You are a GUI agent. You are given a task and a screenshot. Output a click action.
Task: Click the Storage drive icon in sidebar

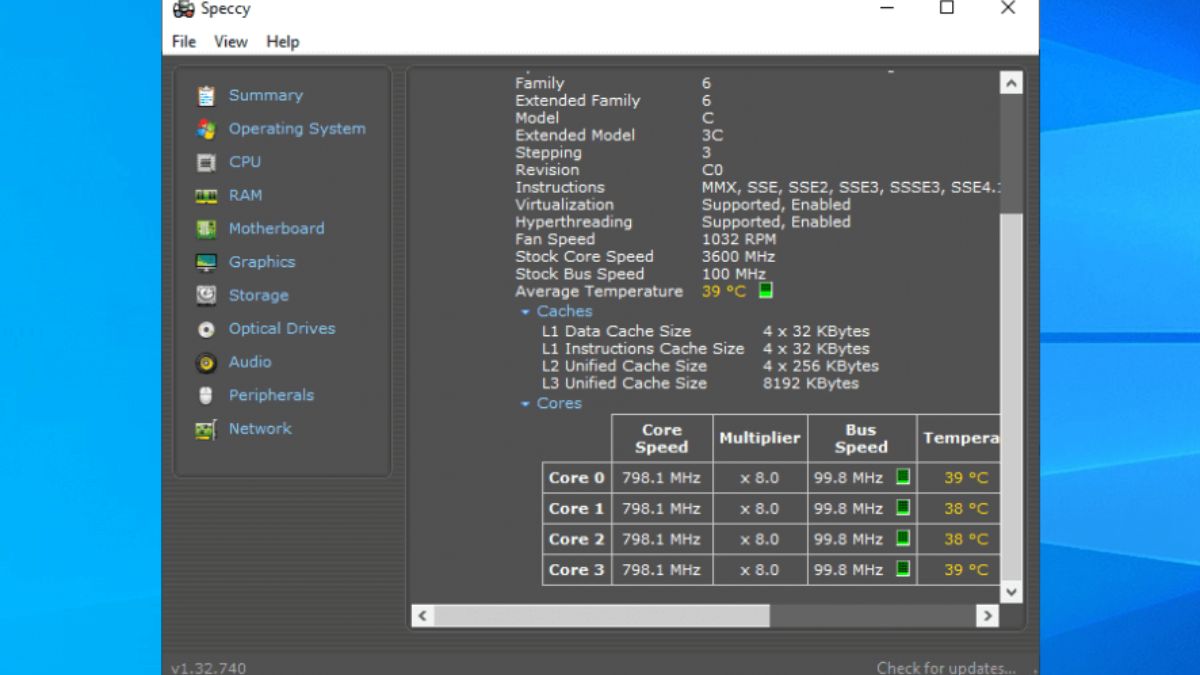[206, 295]
